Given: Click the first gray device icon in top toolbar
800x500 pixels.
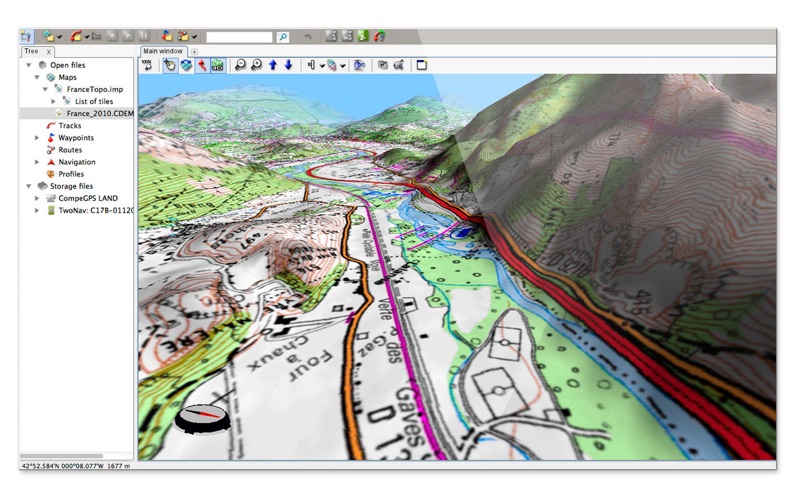Looking at the screenshot, I should coord(331,36).
